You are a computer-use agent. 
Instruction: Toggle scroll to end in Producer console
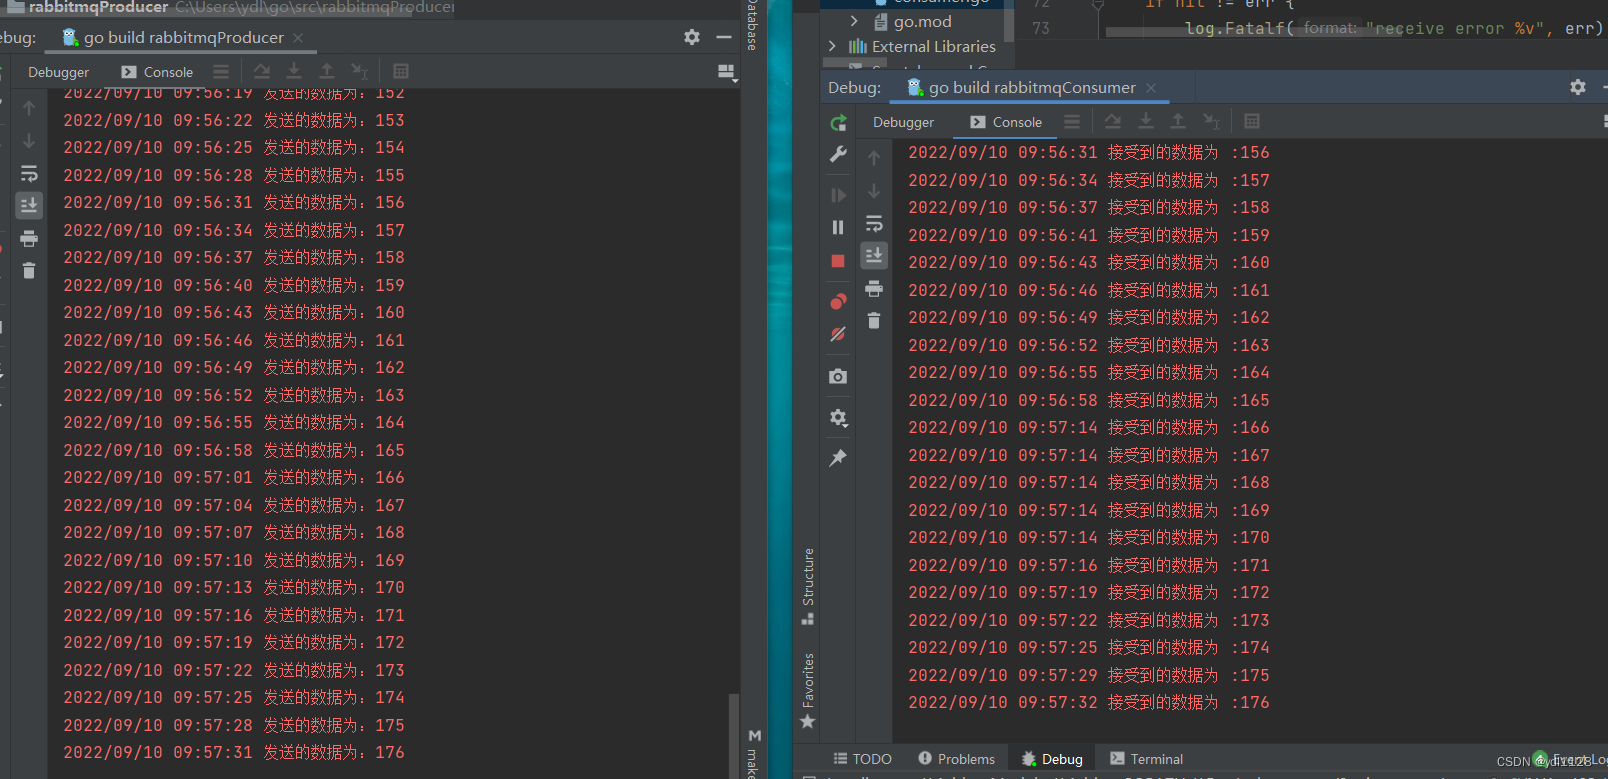coord(29,205)
